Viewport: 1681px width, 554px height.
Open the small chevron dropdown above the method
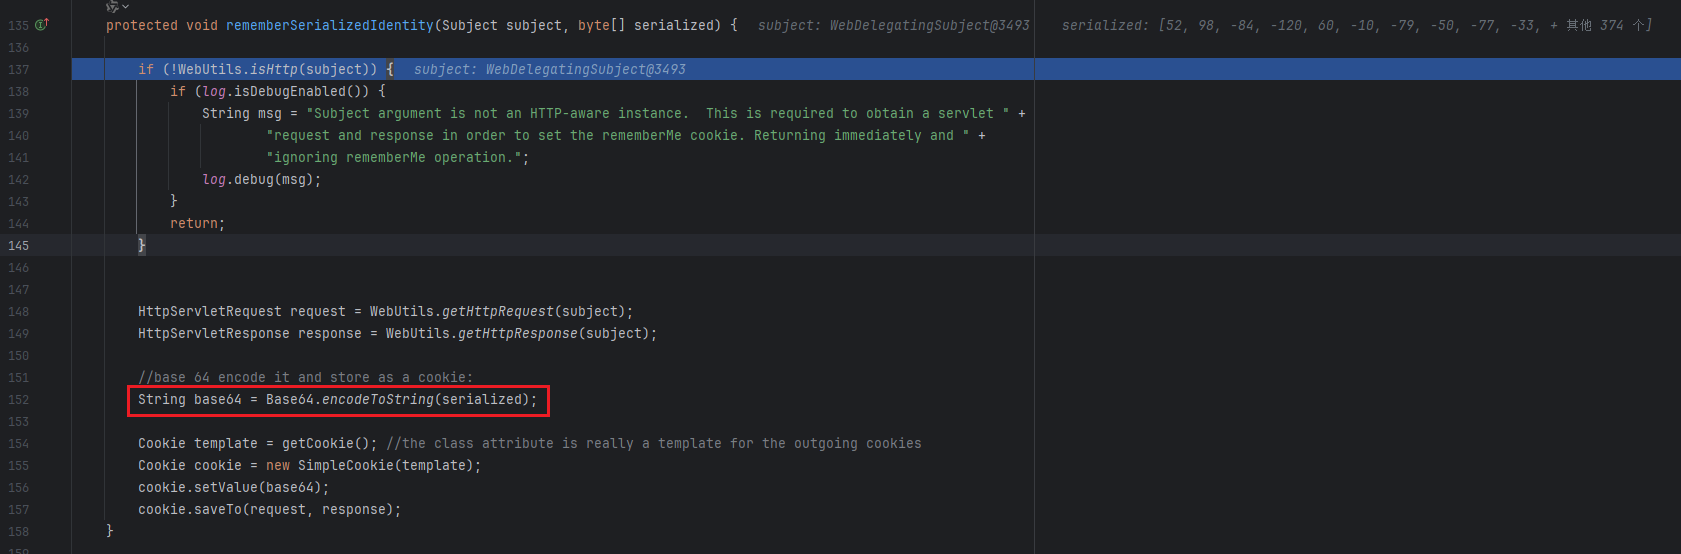point(125,7)
